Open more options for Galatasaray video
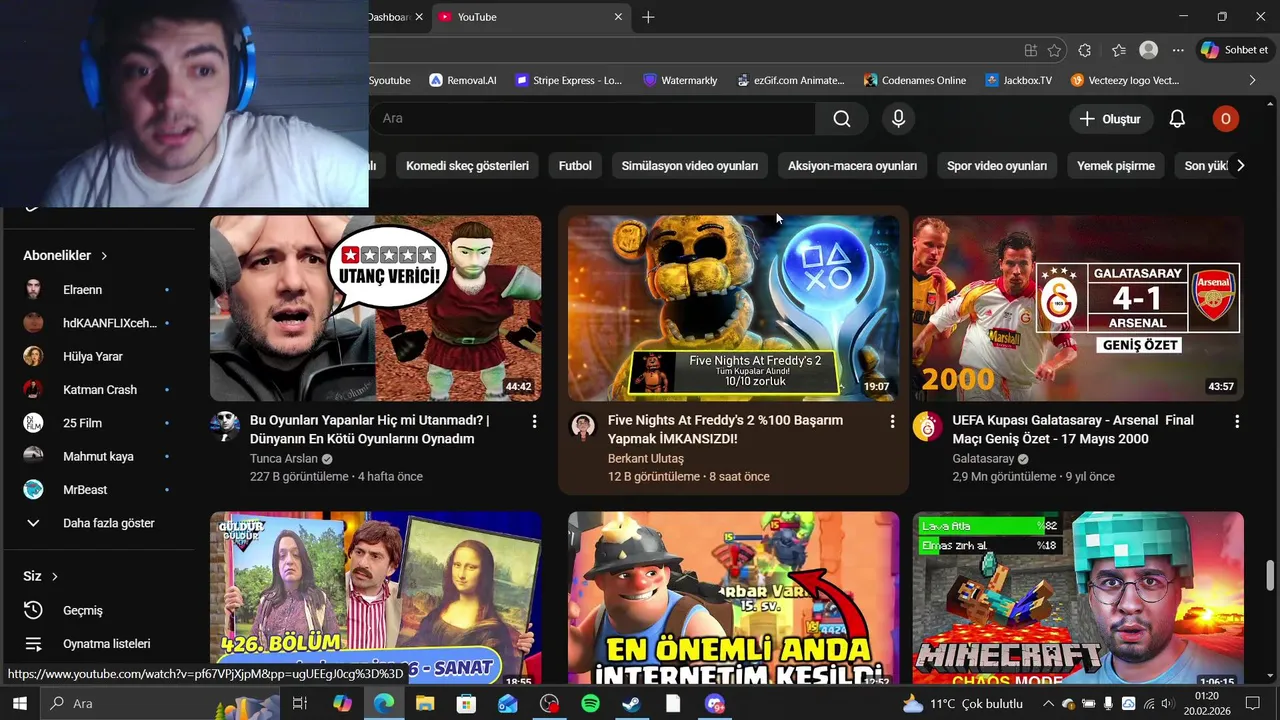Viewport: 1280px width, 720px height. point(1237,422)
